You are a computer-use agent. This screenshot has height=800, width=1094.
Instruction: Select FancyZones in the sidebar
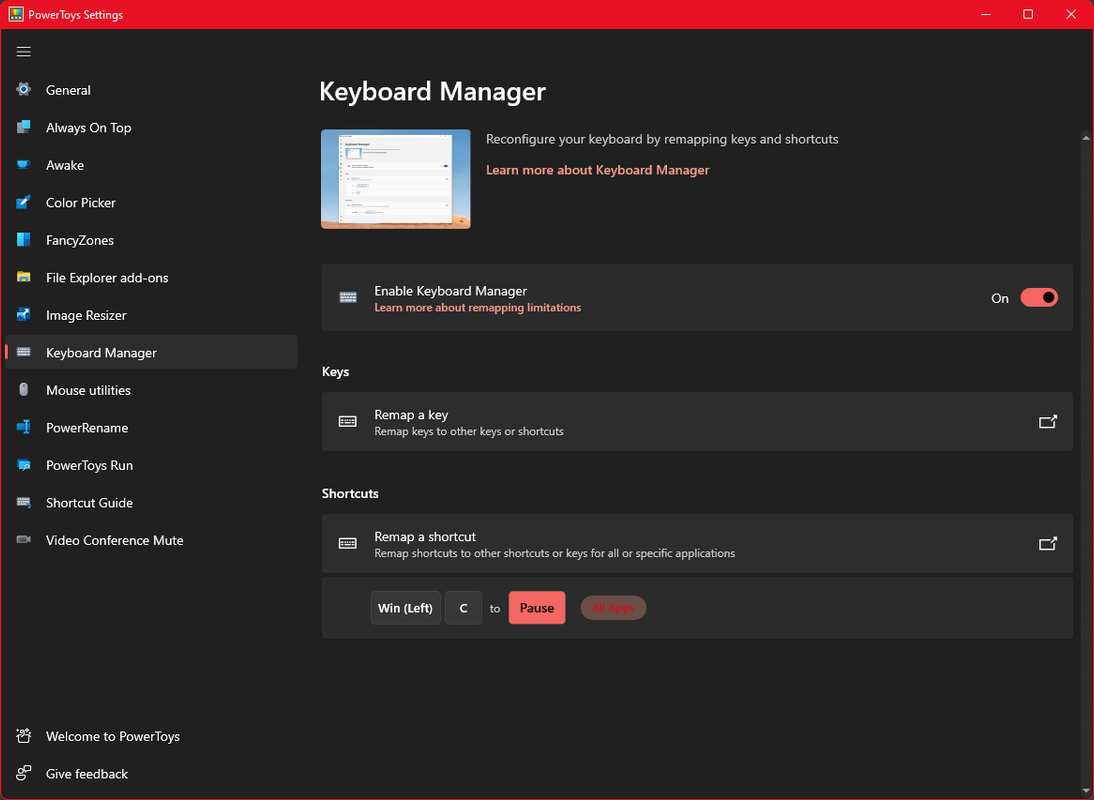tap(151, 241)
